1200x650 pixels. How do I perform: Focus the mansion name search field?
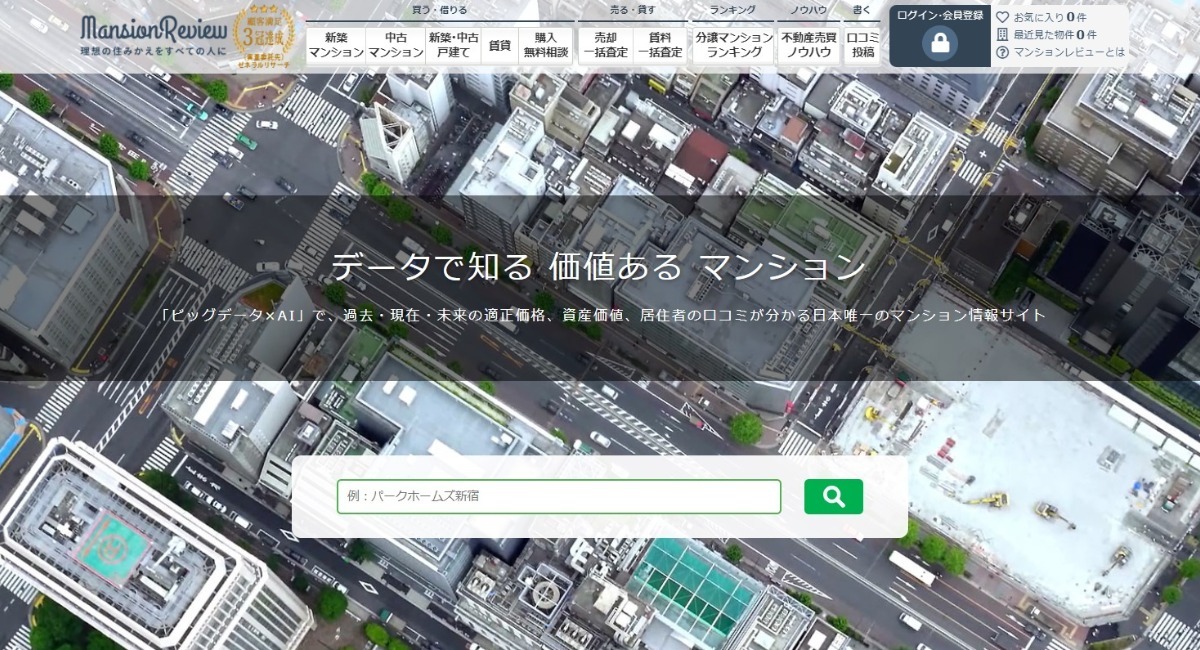click(558, 496)
